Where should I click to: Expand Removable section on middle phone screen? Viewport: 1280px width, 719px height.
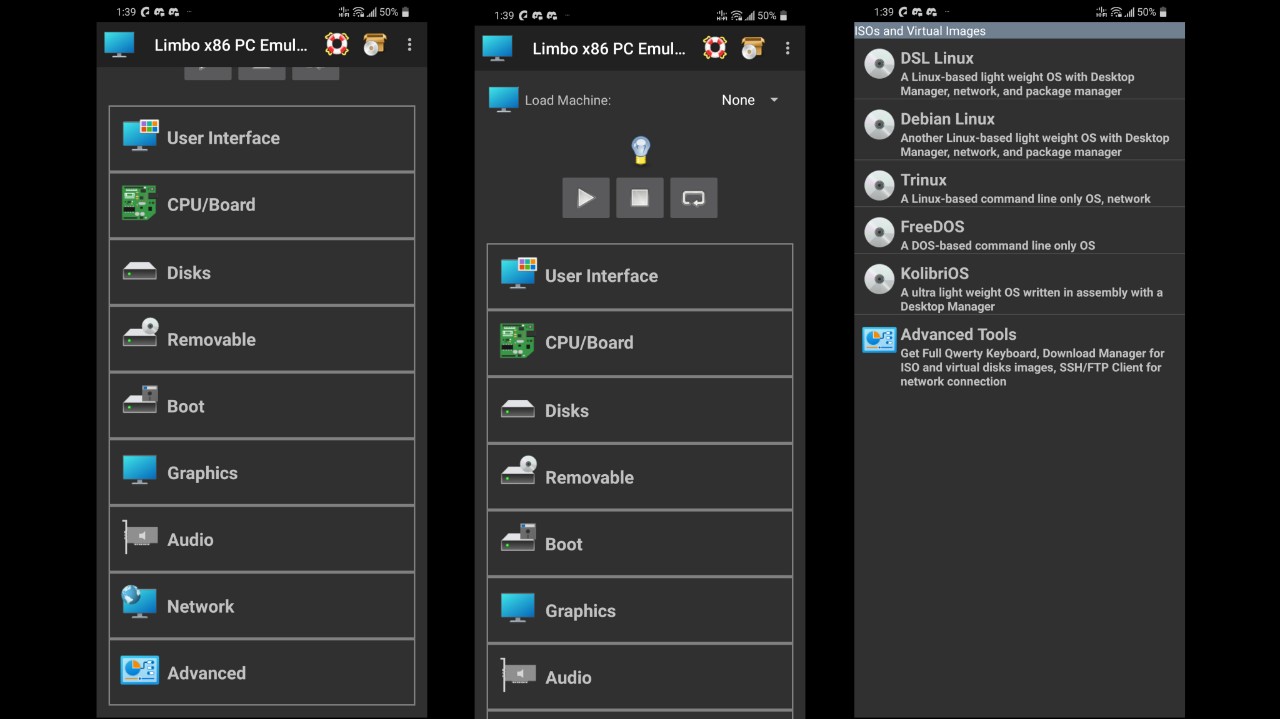point(640,477)
